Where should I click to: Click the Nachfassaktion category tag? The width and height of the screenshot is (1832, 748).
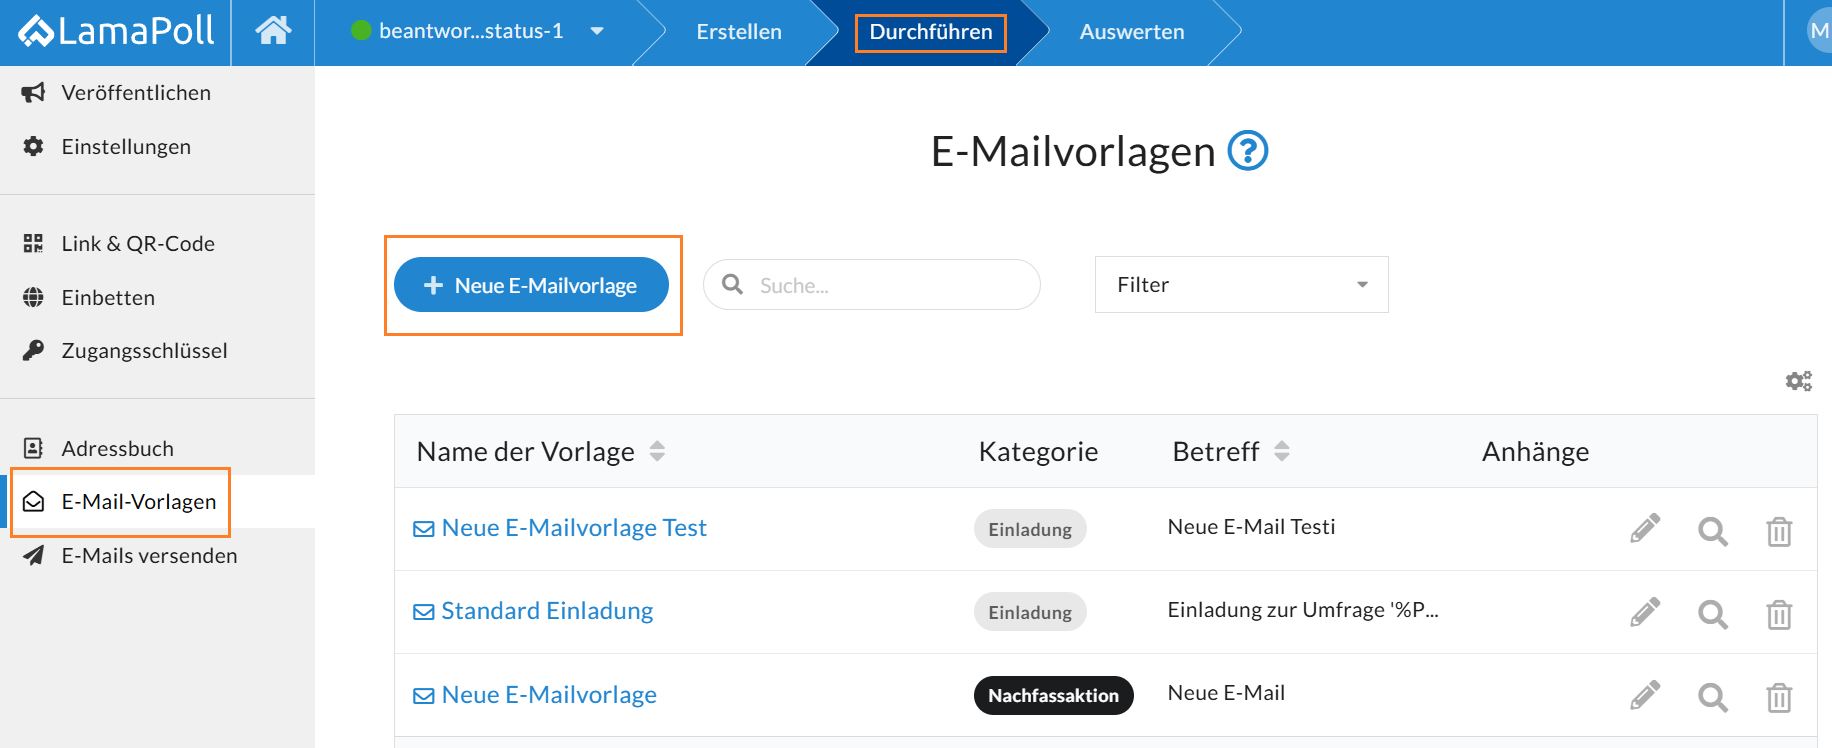click(x=1053, y=695)
